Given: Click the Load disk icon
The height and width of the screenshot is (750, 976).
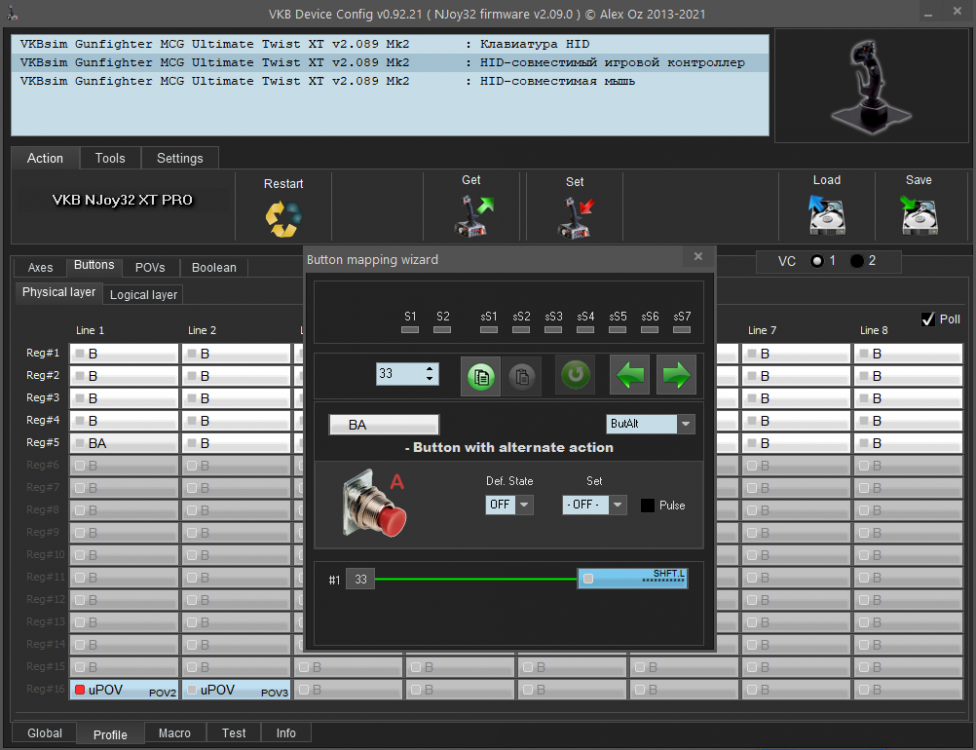Looking at the screenshot, I should click(826, 214).
